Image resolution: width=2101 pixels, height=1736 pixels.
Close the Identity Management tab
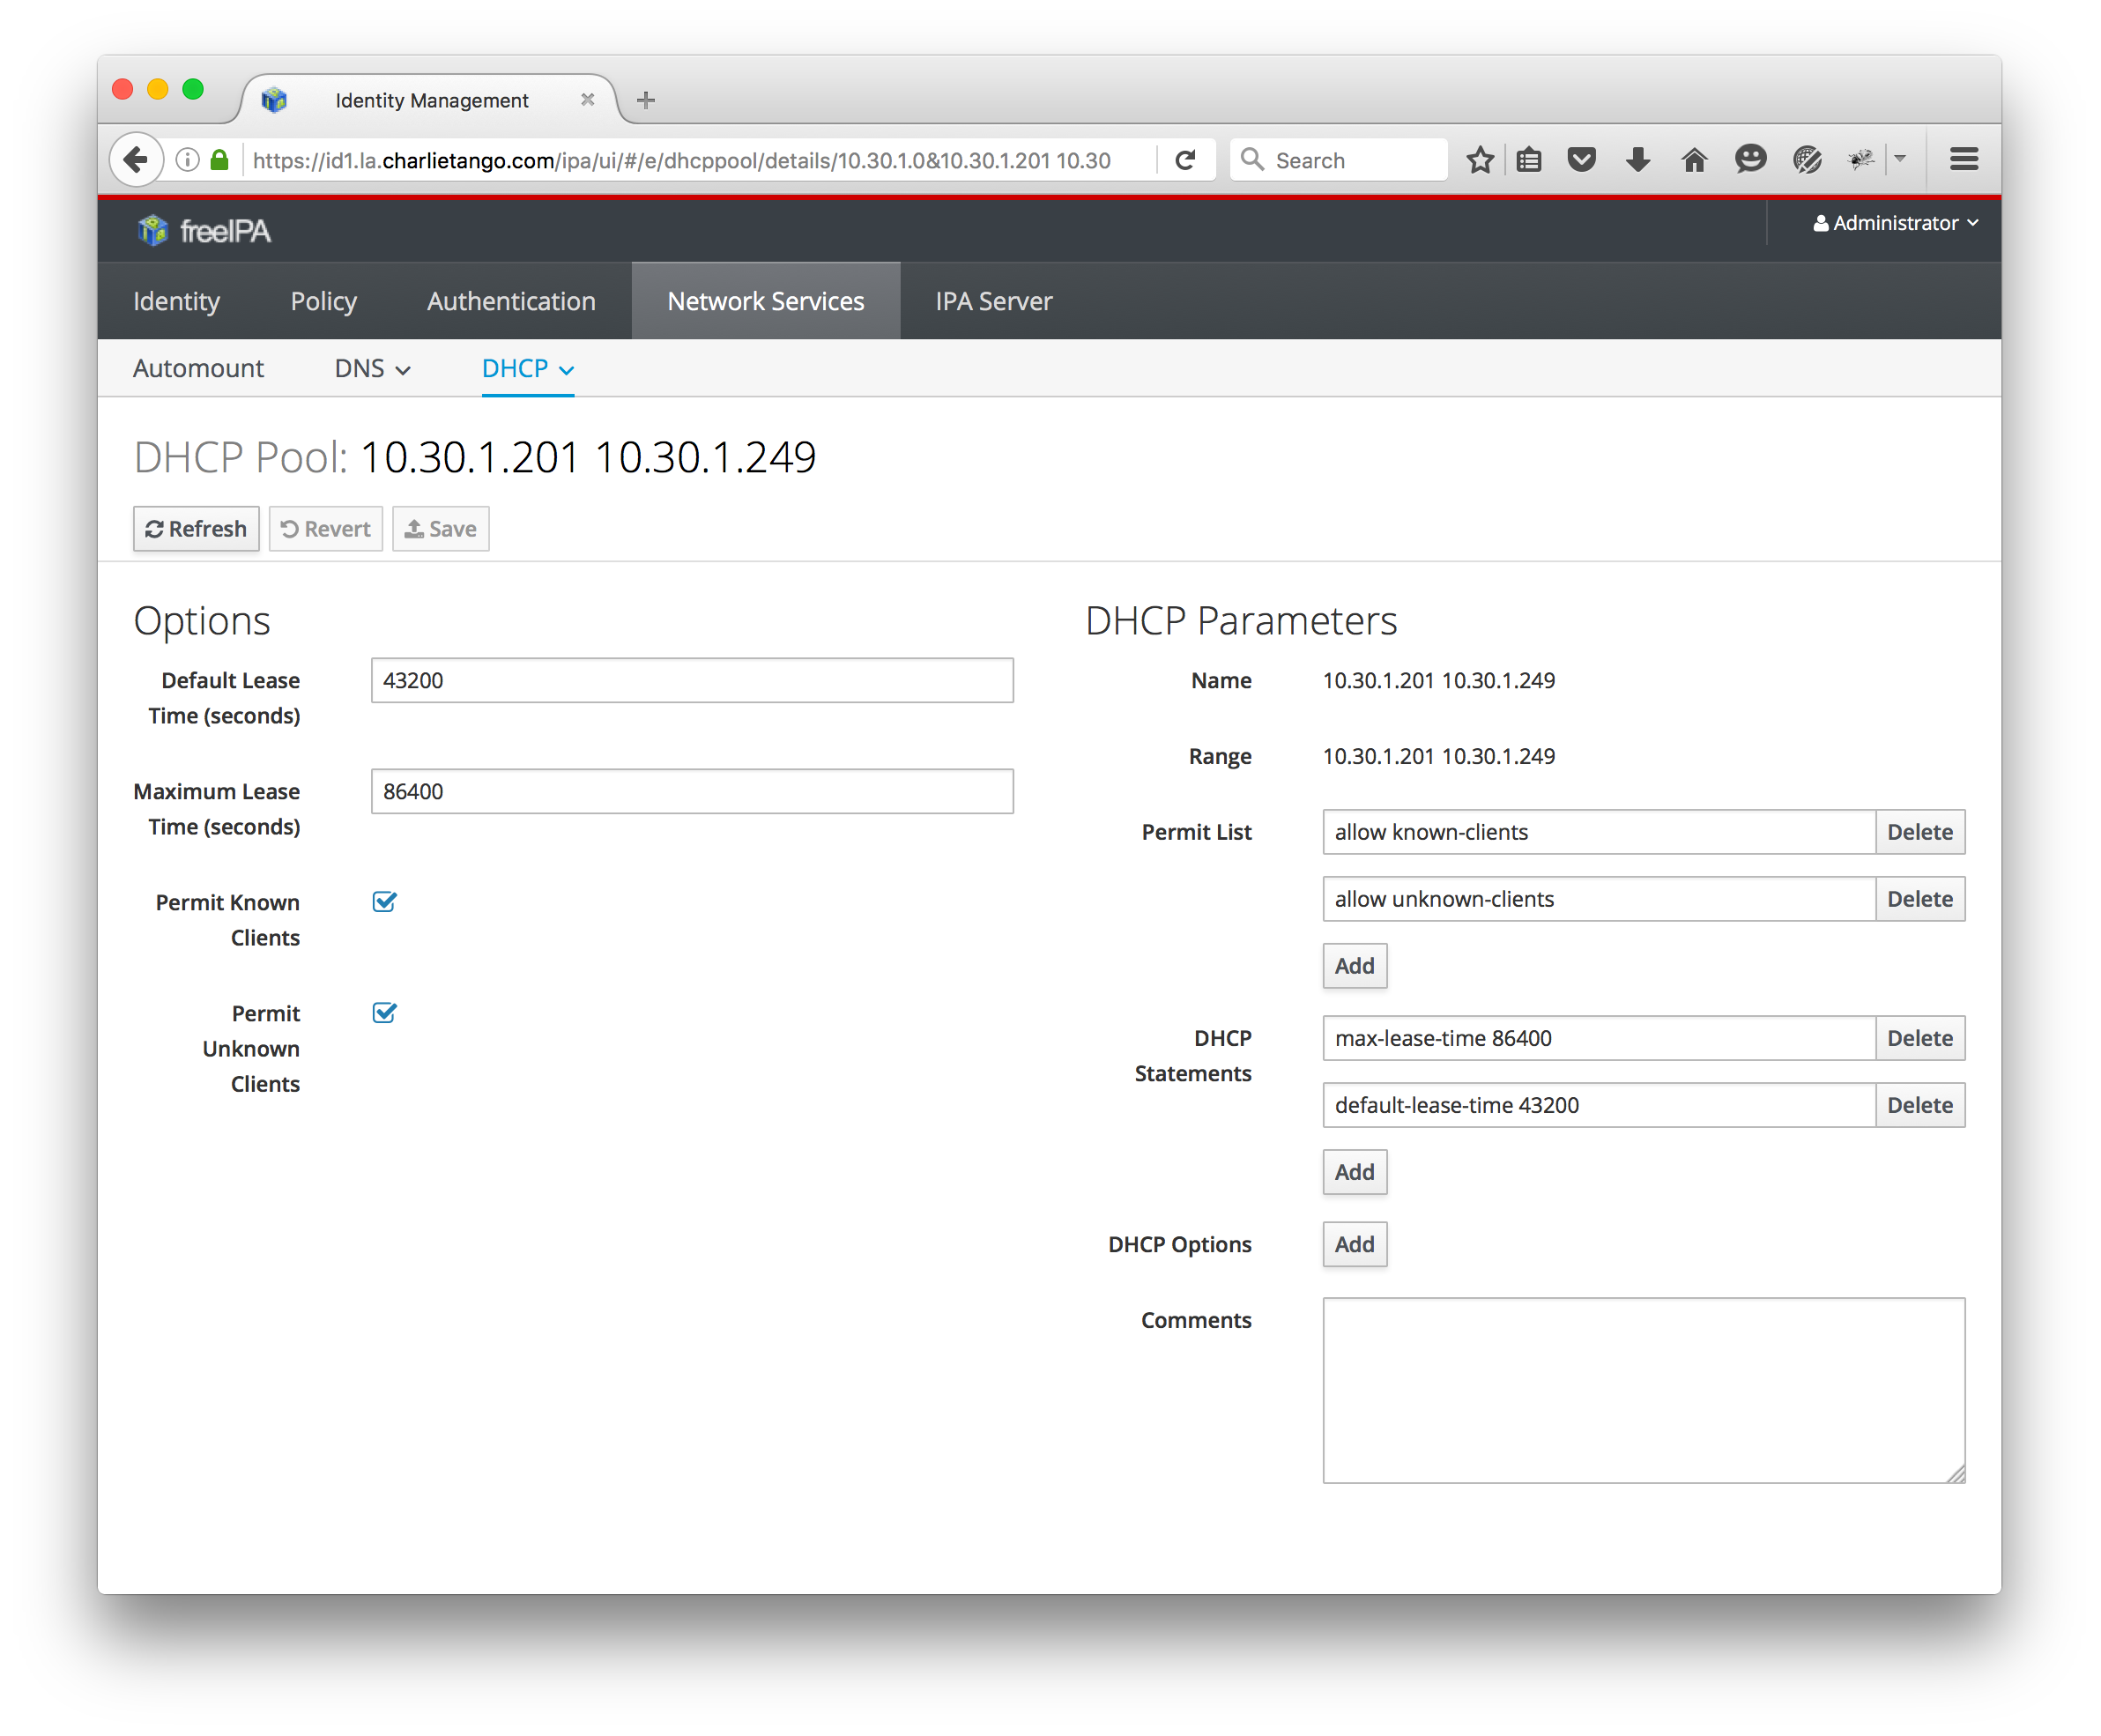[588, 100]
